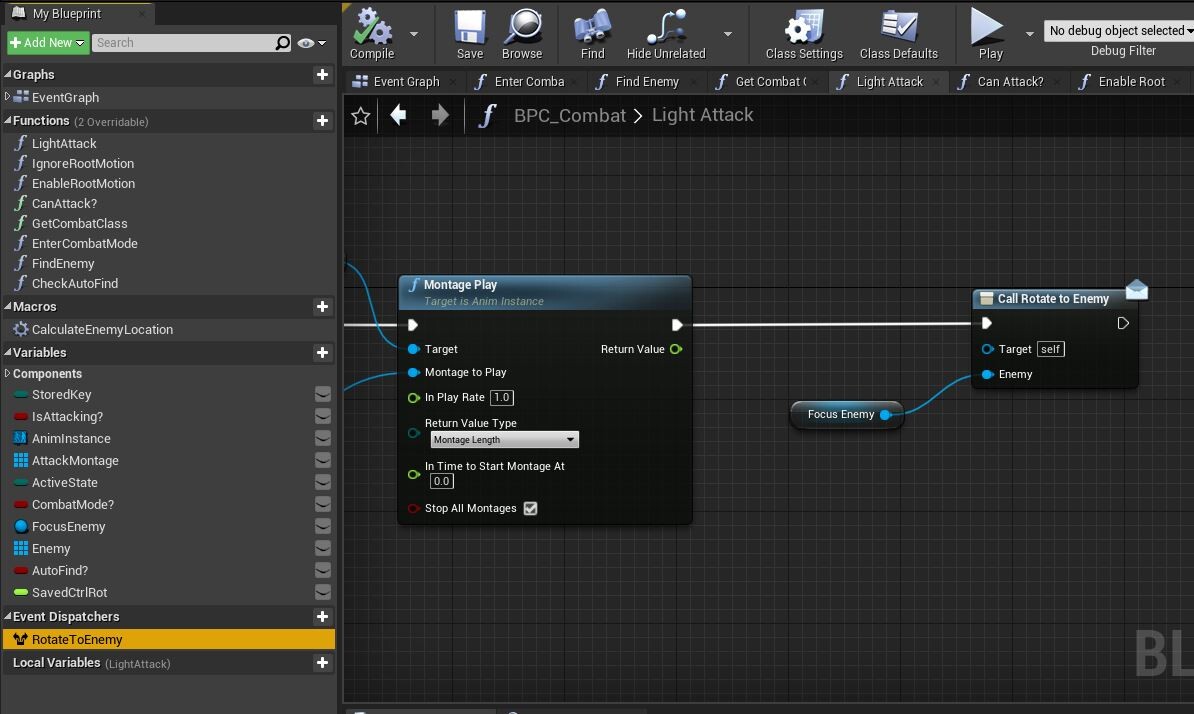The width and height of the screenshot is (1194, 714).
Task: Compile the blueprint
Action: pos(372,33)
